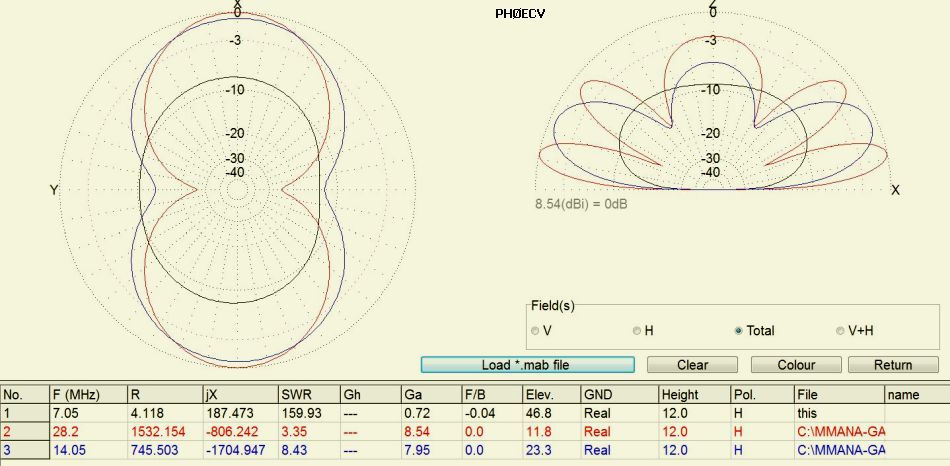The image size is (950, 466).
Task: Enable the V+H field option
Action: (x=840, y=331)
